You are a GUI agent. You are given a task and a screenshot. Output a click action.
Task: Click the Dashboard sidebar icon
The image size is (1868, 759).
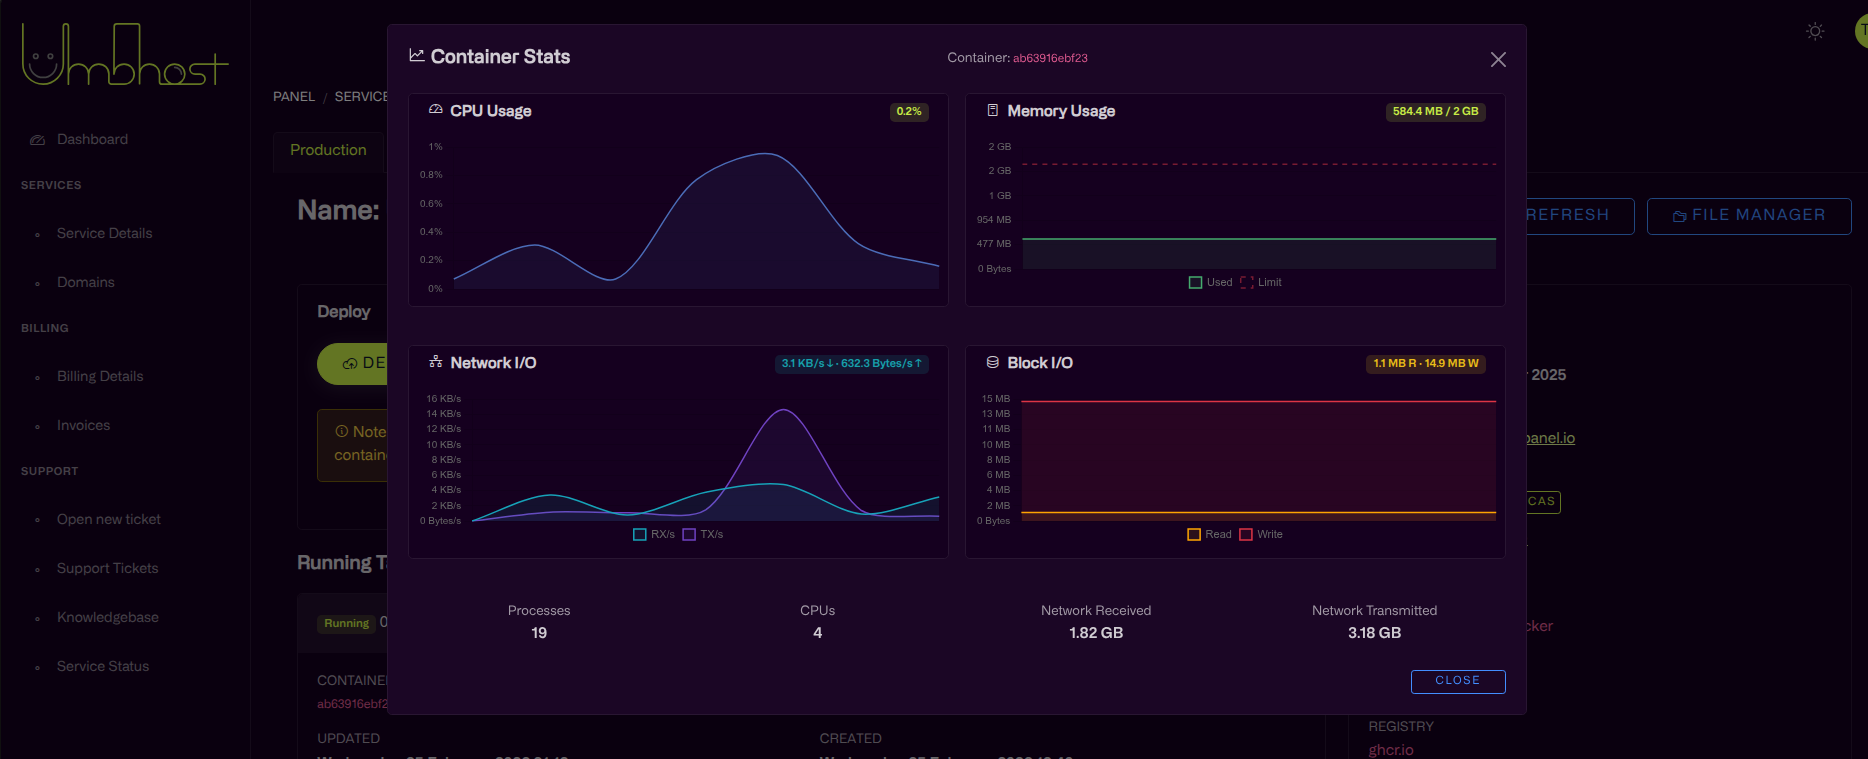pos(38,140)
